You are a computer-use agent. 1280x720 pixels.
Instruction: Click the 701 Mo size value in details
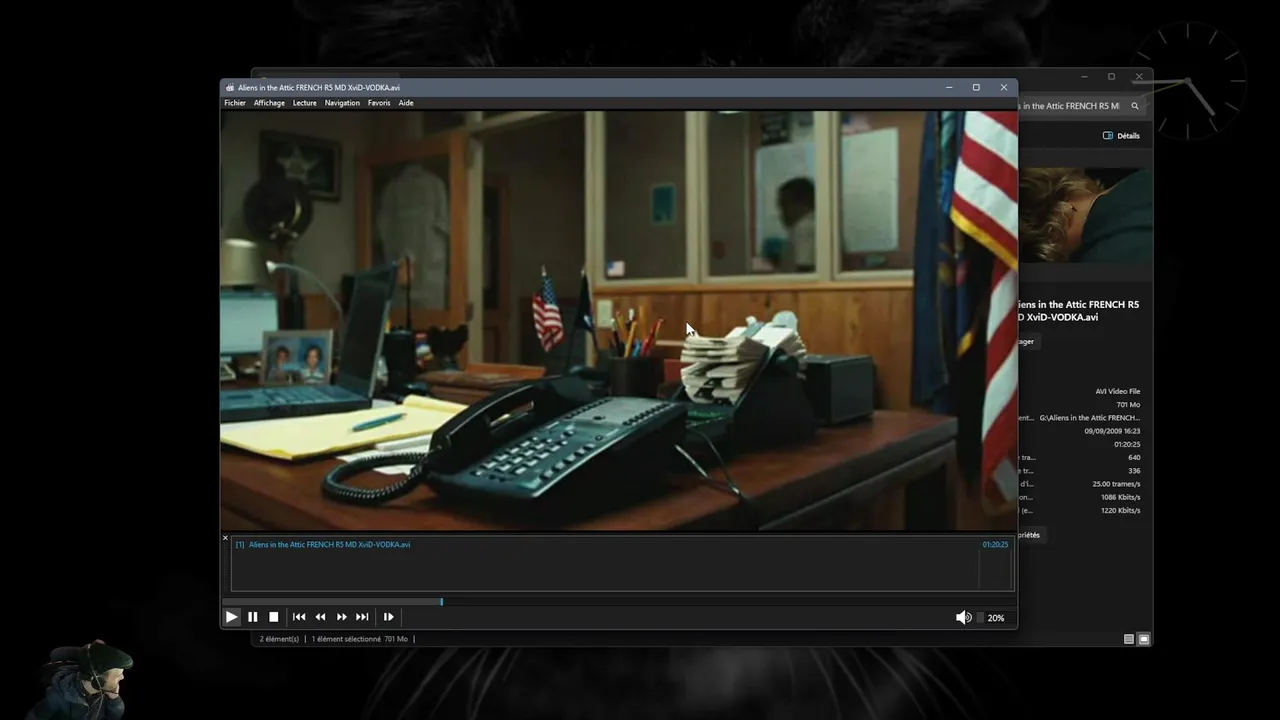point(1128,405)
